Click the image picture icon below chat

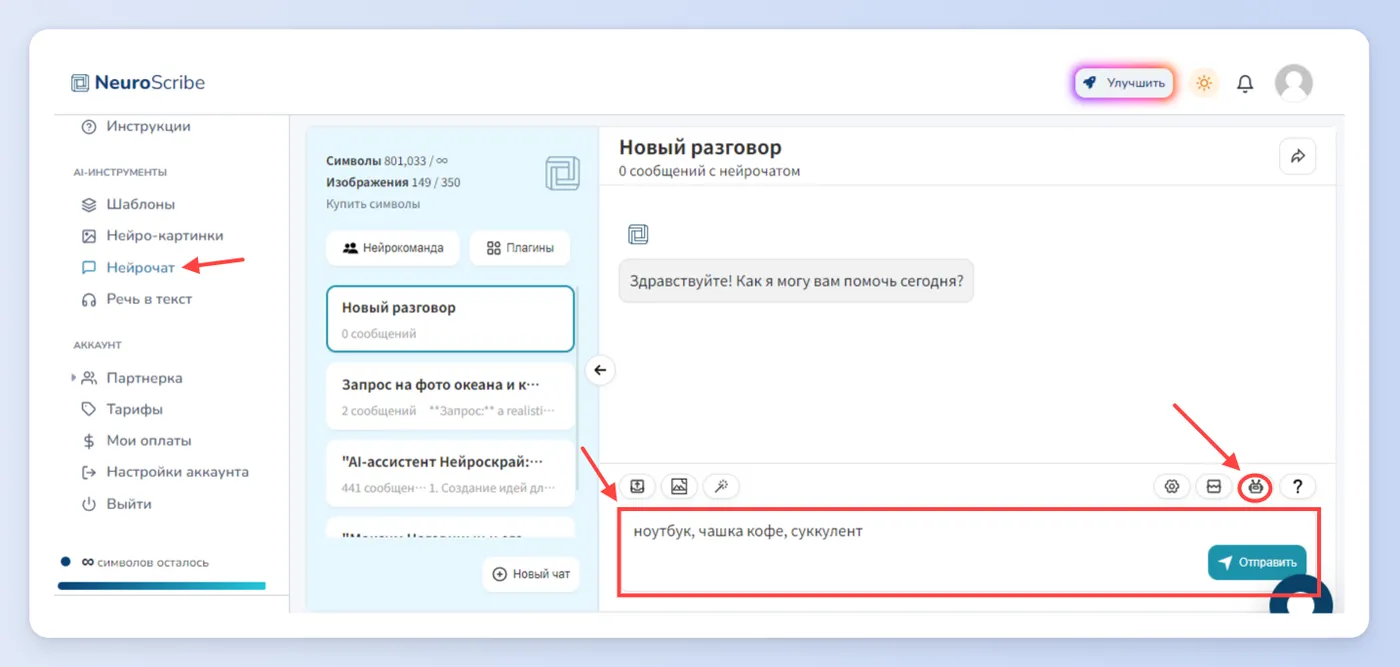coord(679,487)
